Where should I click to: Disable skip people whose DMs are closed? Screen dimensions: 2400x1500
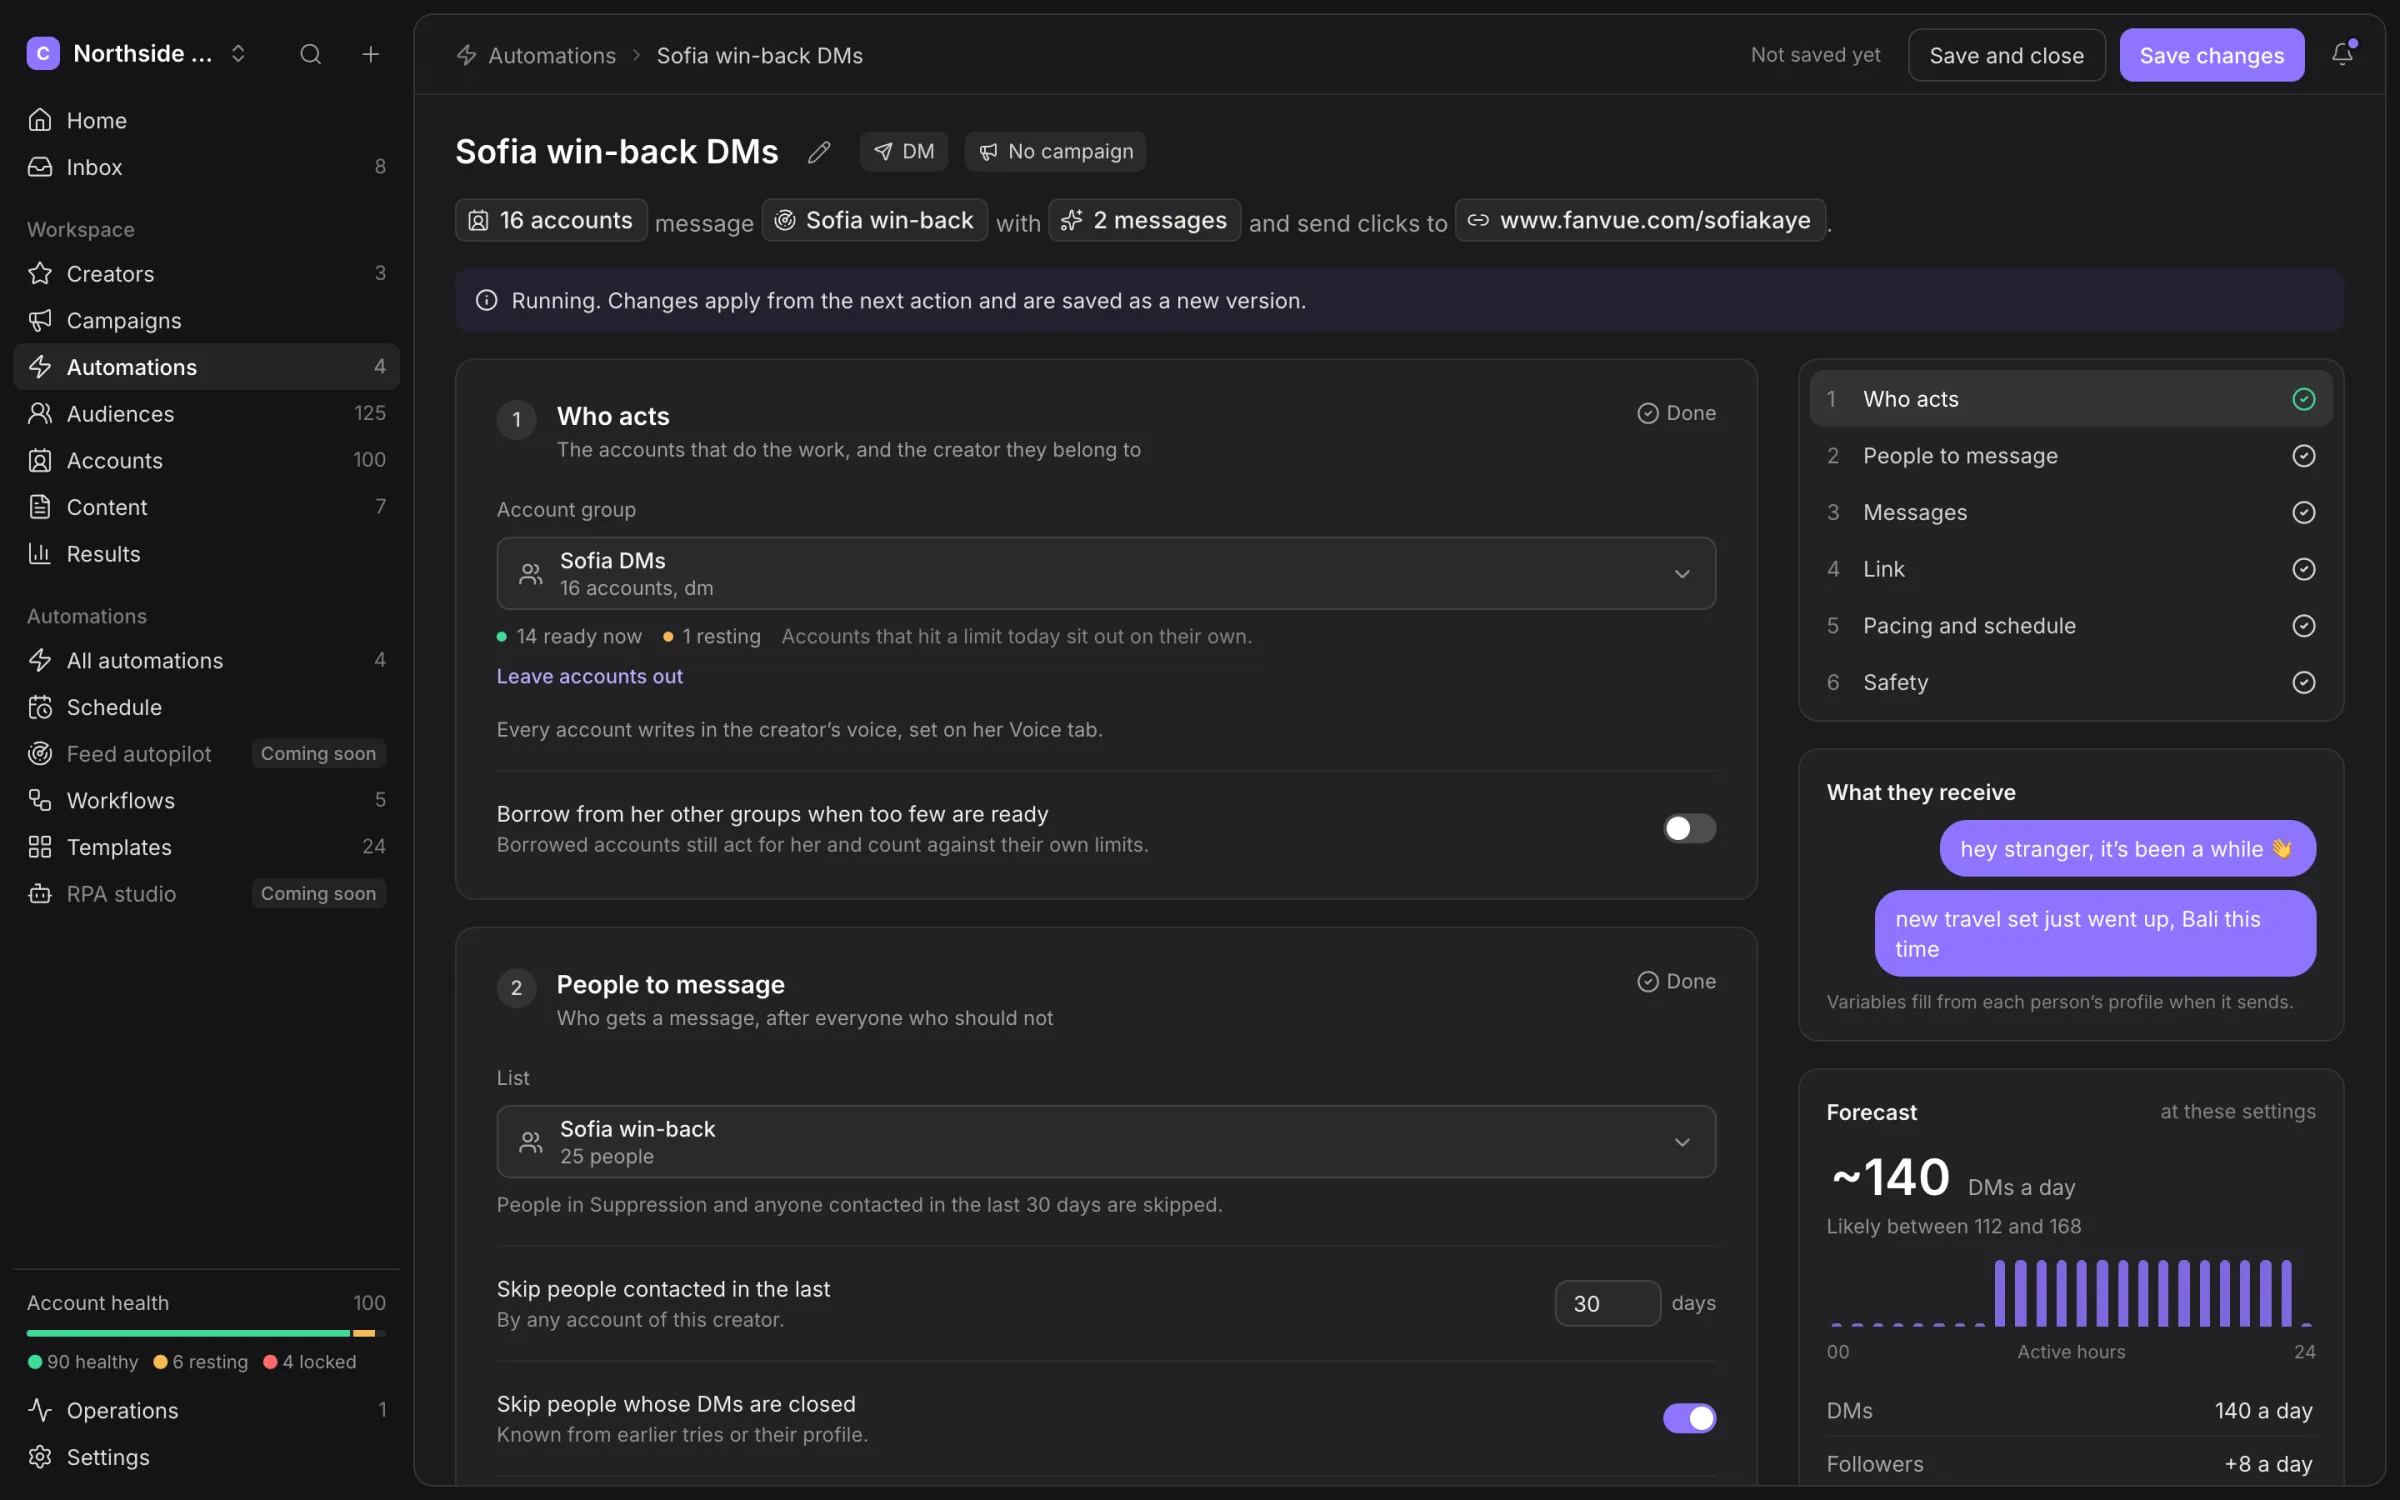coord(1689,1418)
